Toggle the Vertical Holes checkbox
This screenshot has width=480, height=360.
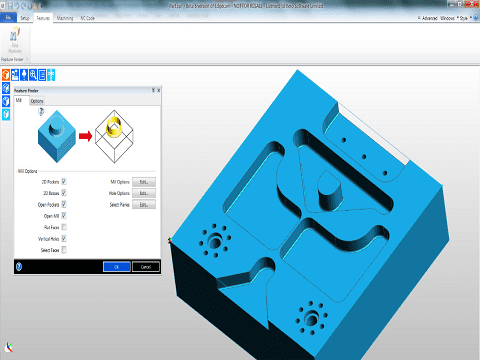click(x=64, y=239)
